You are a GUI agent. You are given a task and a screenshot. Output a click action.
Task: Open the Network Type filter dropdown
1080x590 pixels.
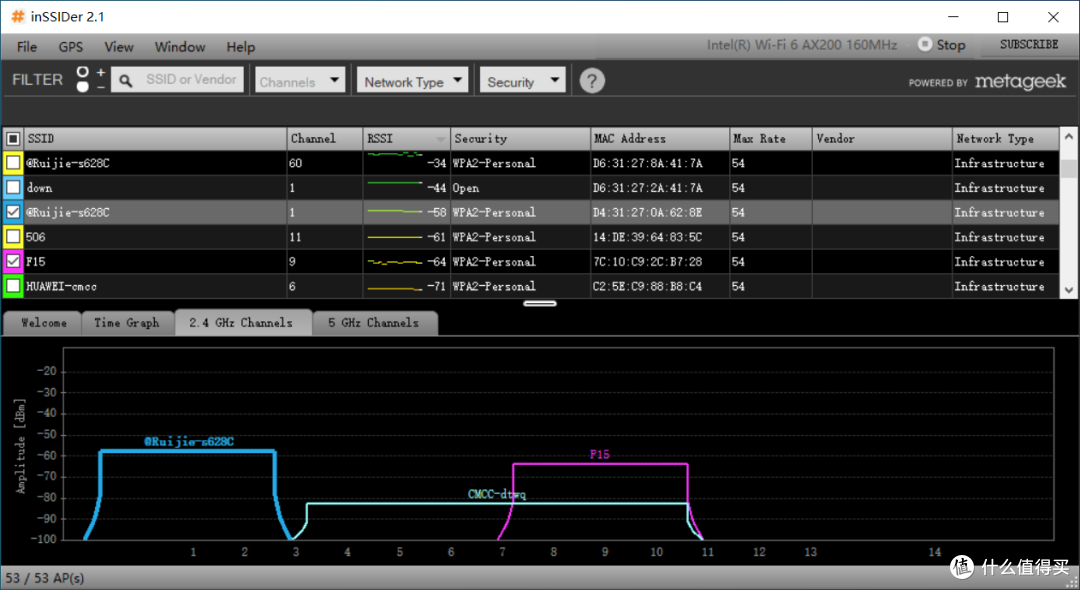click(x=412, y=81)
